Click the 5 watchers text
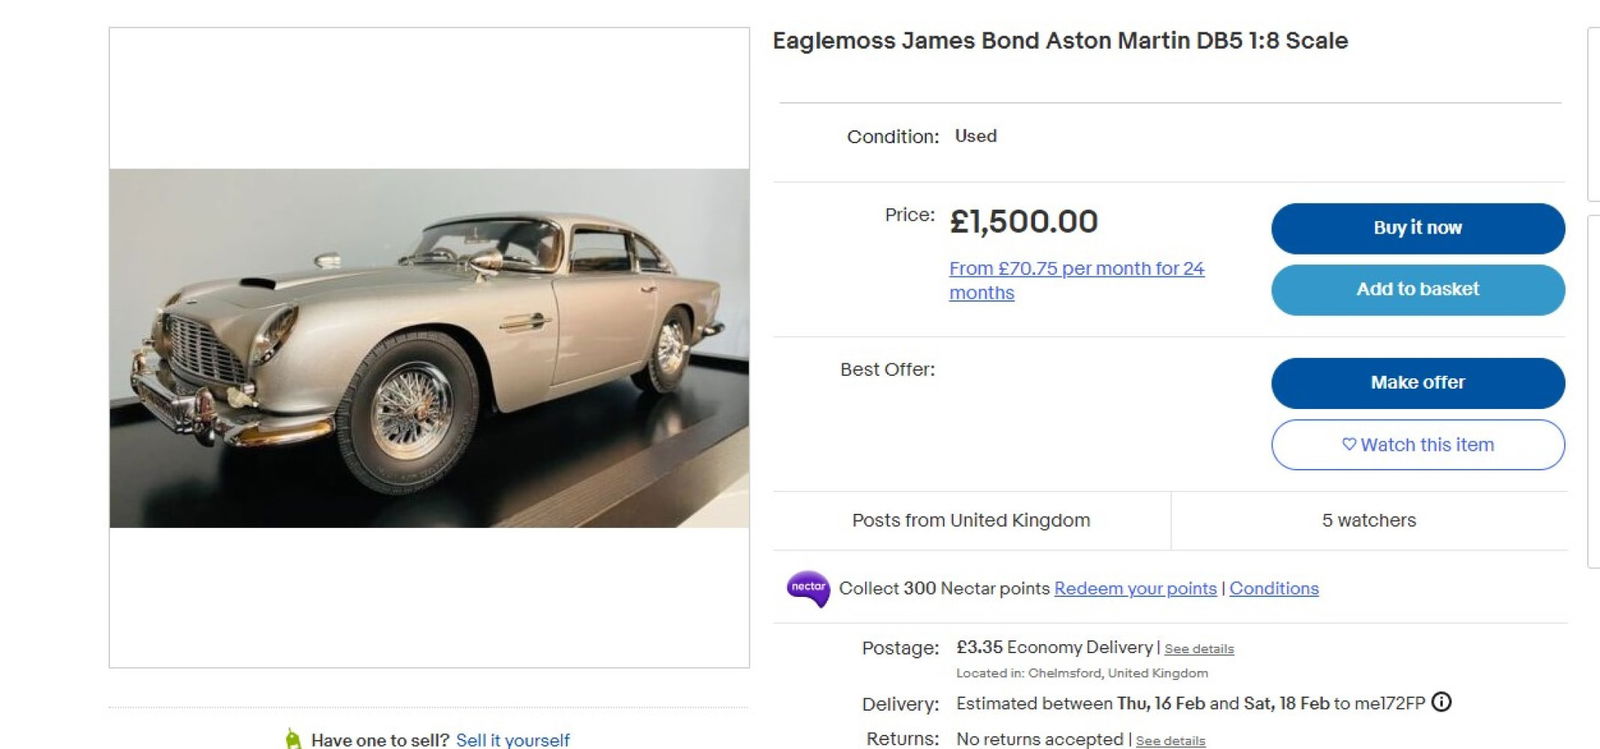The height and width of the screenshot is (749, 1600). [x=1367, y=520]
